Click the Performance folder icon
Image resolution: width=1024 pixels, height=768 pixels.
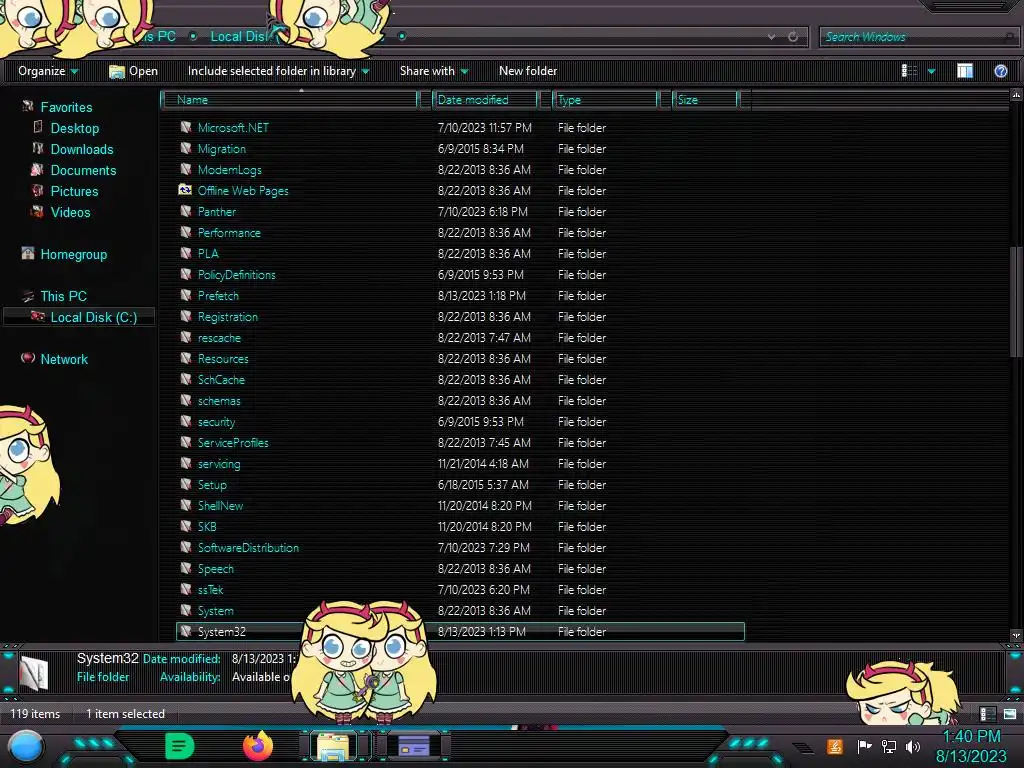point(186,232)
